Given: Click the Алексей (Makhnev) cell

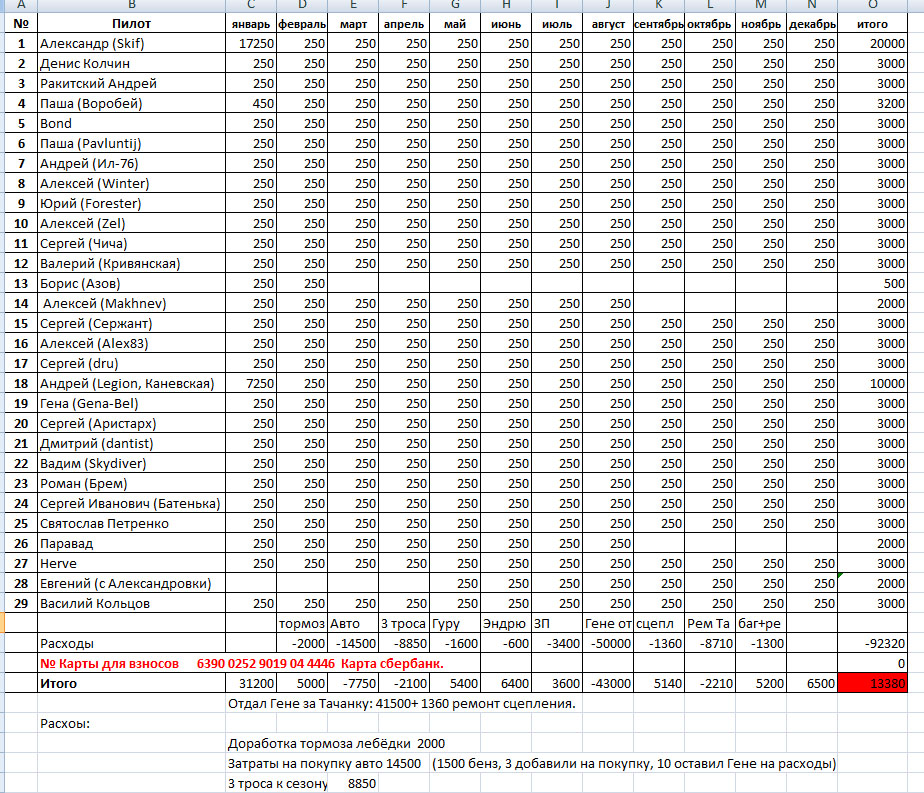Looking at the screenshot, I should click(x=131, y=304).
